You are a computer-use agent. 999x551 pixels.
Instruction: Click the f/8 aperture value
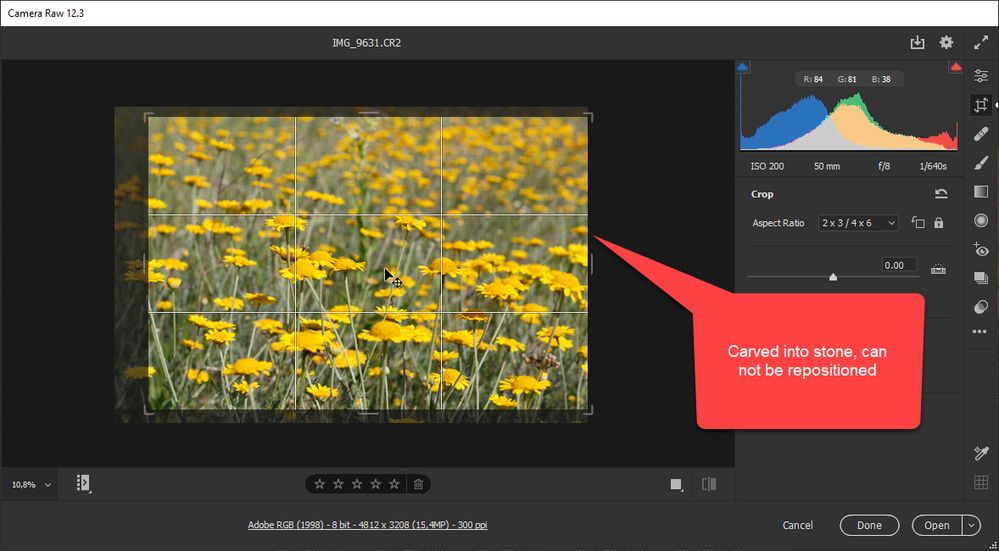coord(884,166)
